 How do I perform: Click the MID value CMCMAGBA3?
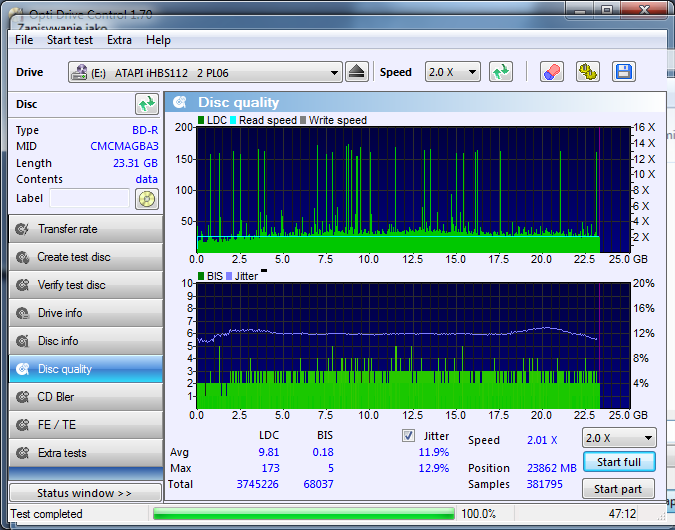(x=124, y=146)
